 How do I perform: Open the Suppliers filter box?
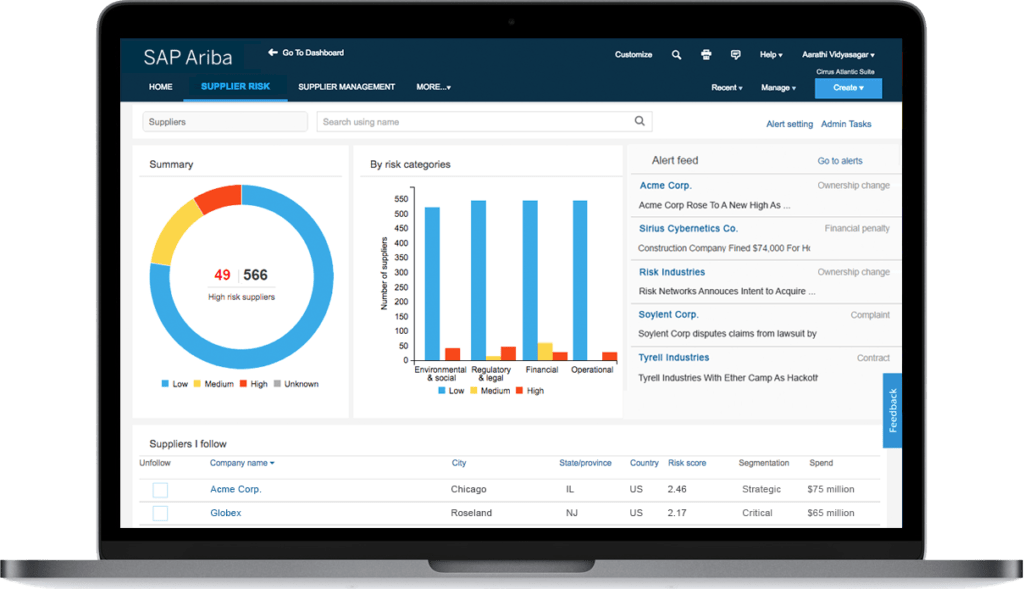[x=225, y=121]
